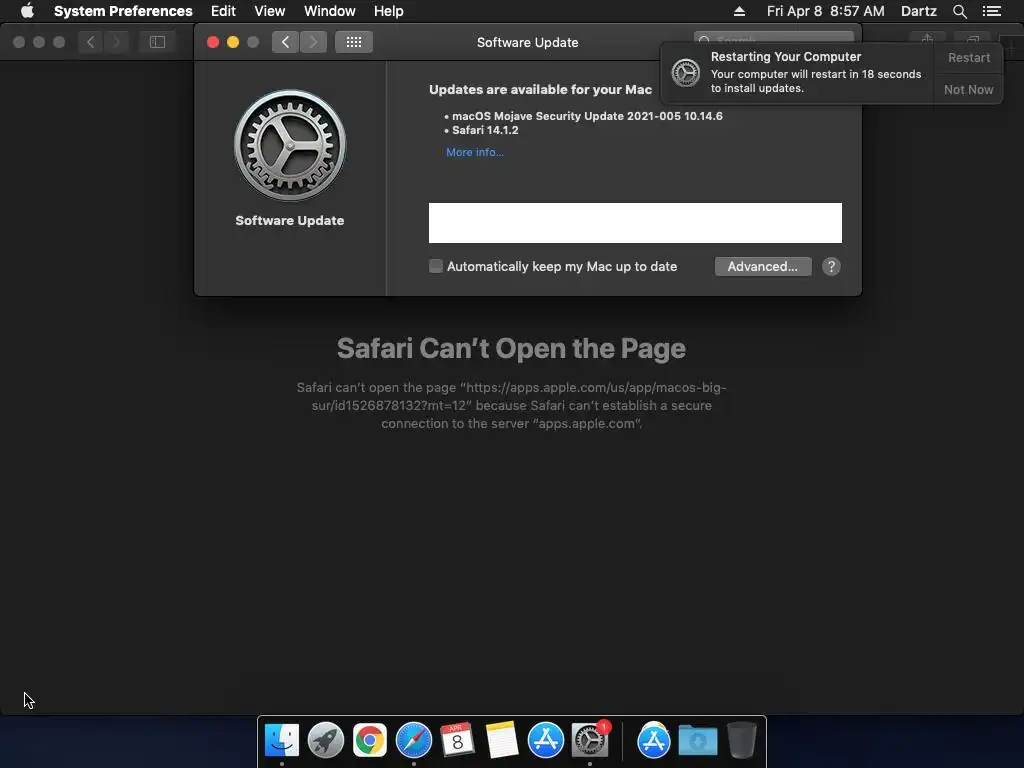Open Notes from the Dock

click(502, 740)
